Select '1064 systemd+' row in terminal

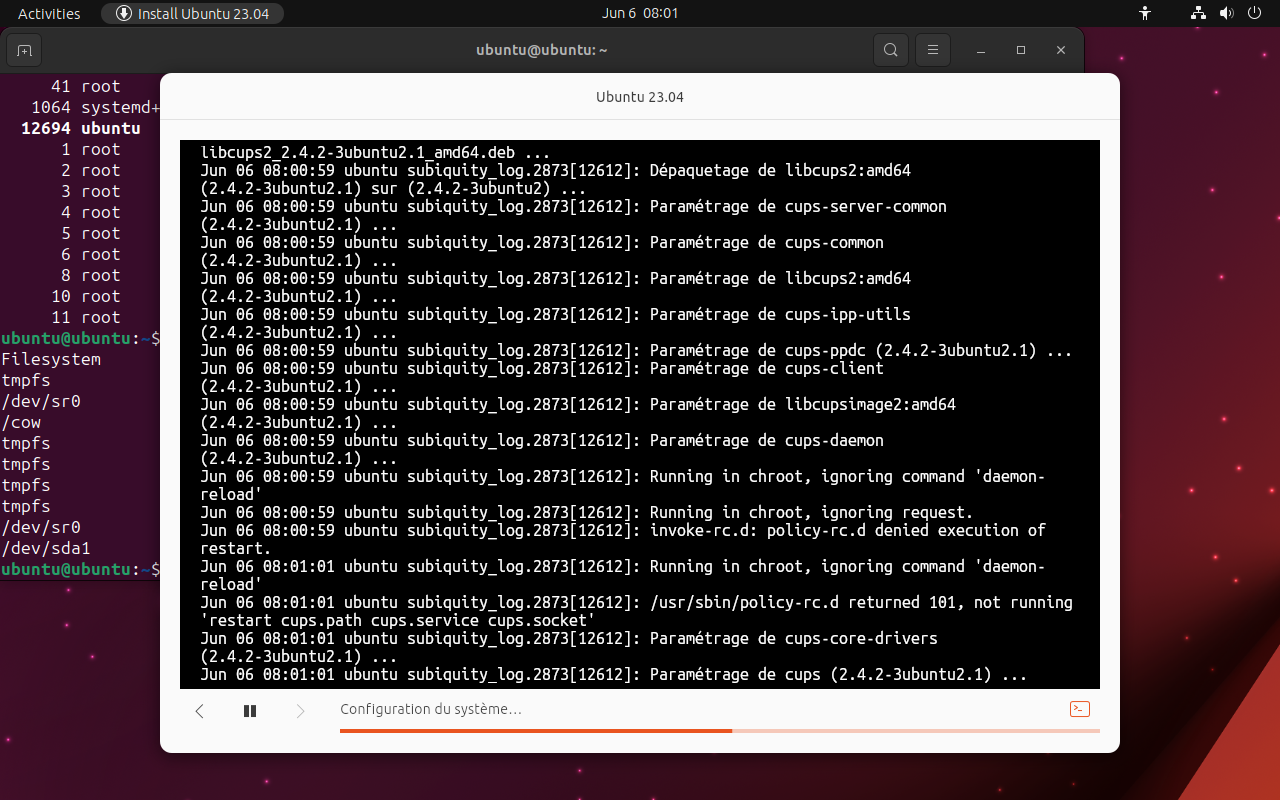(95, 107)
